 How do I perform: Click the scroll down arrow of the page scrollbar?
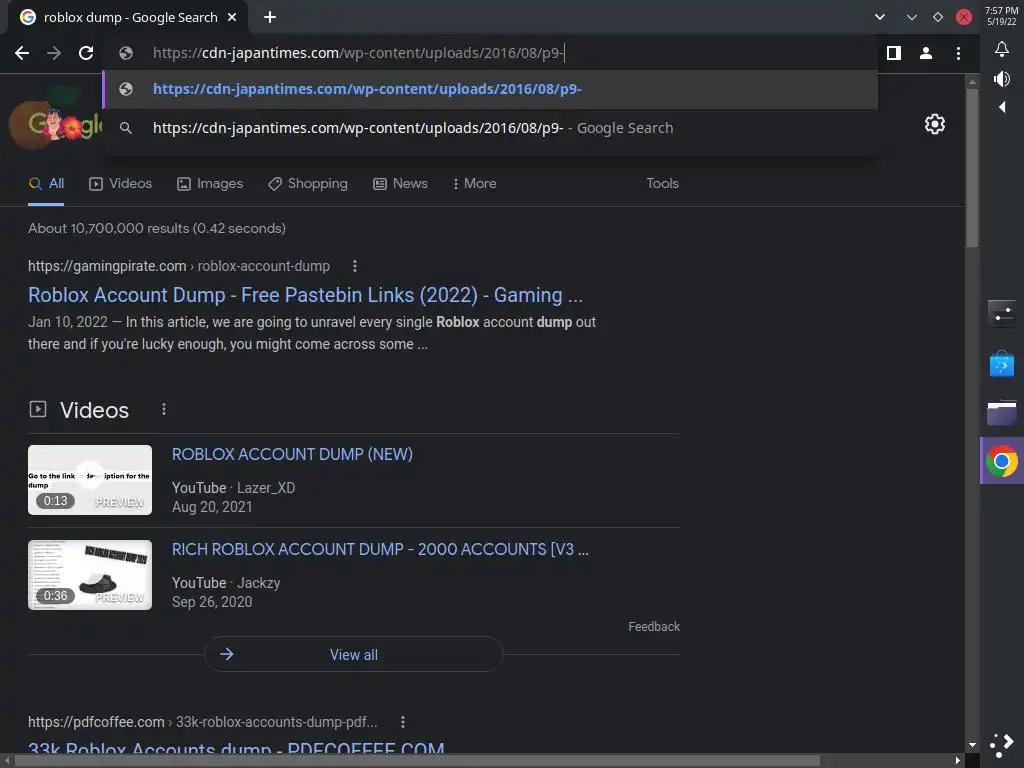tap(972, 744)
